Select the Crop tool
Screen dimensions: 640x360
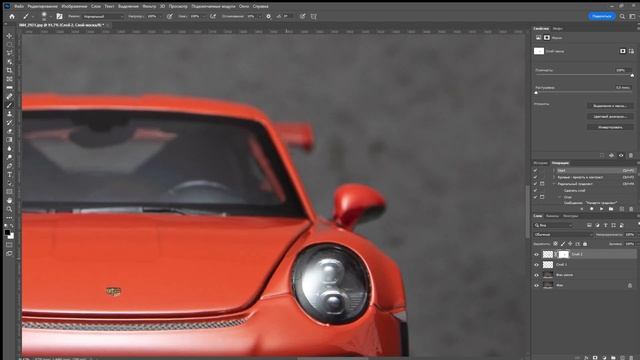click(9, 71)
